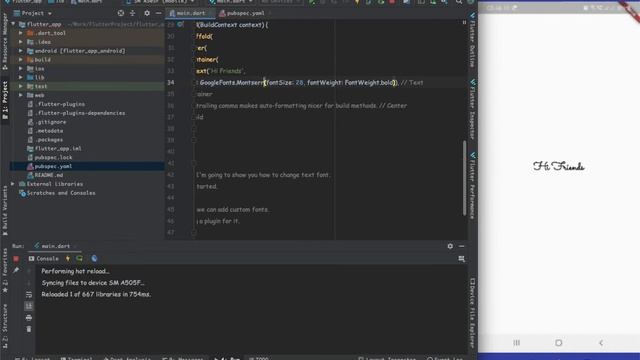Open the Flutter Outline side tab
Screen dimensions: 640x360
click(x=472, y=40)
